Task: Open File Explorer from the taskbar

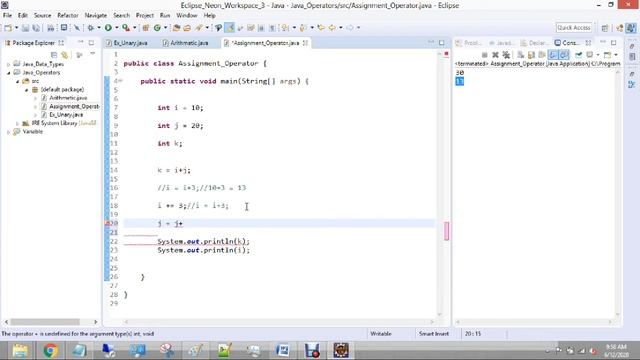Action: (20, 351)
